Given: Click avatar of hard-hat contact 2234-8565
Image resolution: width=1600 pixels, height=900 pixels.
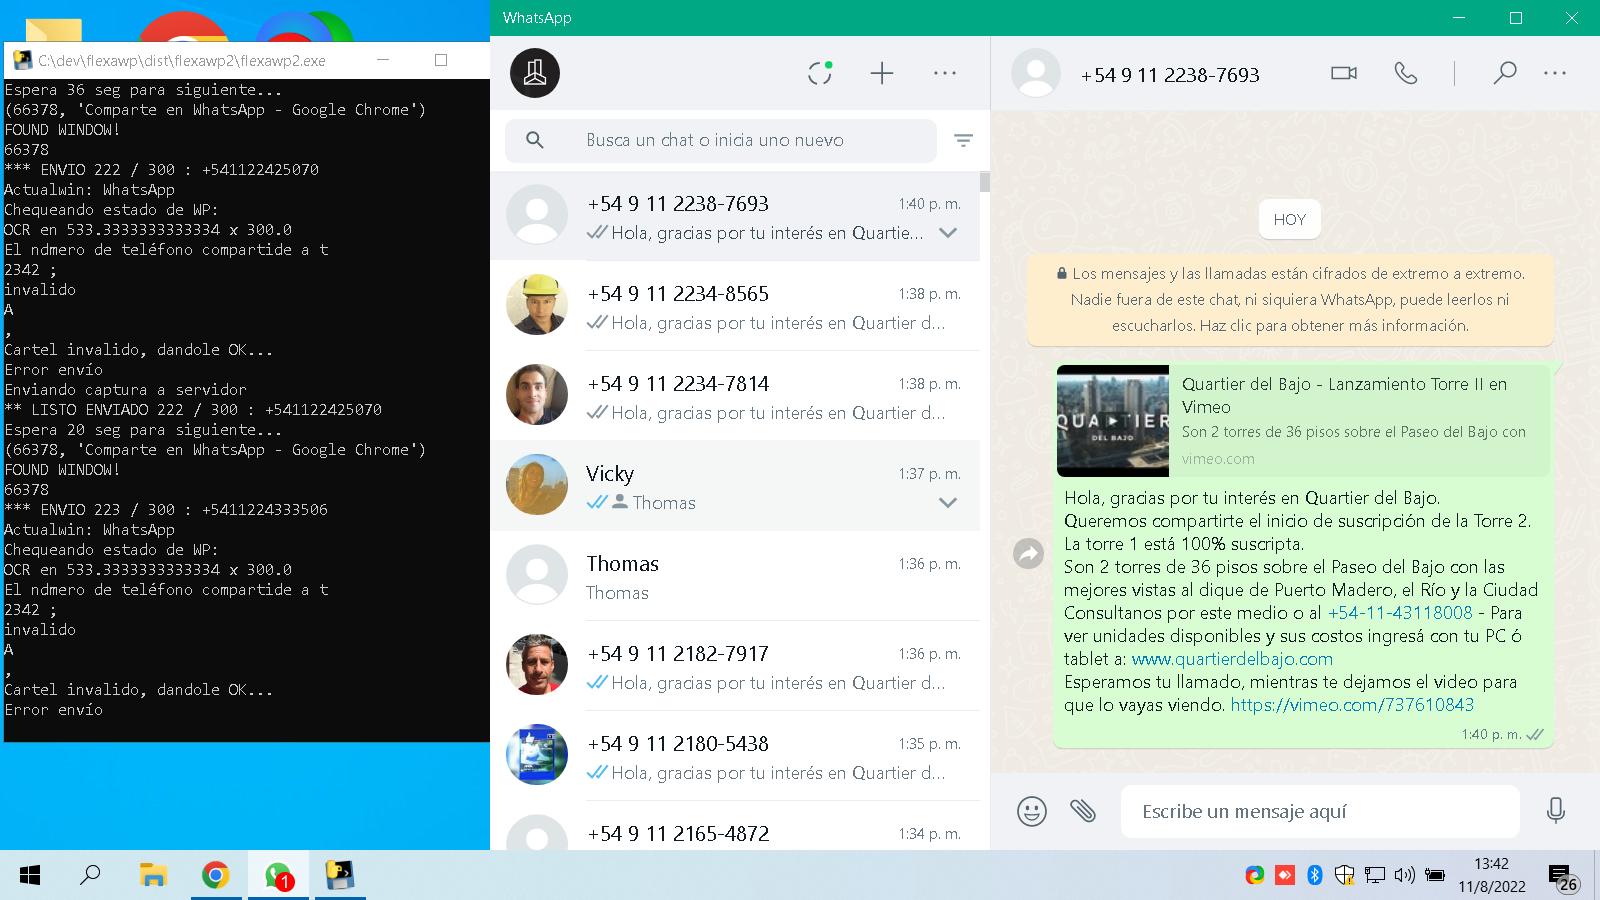Looking at the screenshot, I should tap(537, 304).
